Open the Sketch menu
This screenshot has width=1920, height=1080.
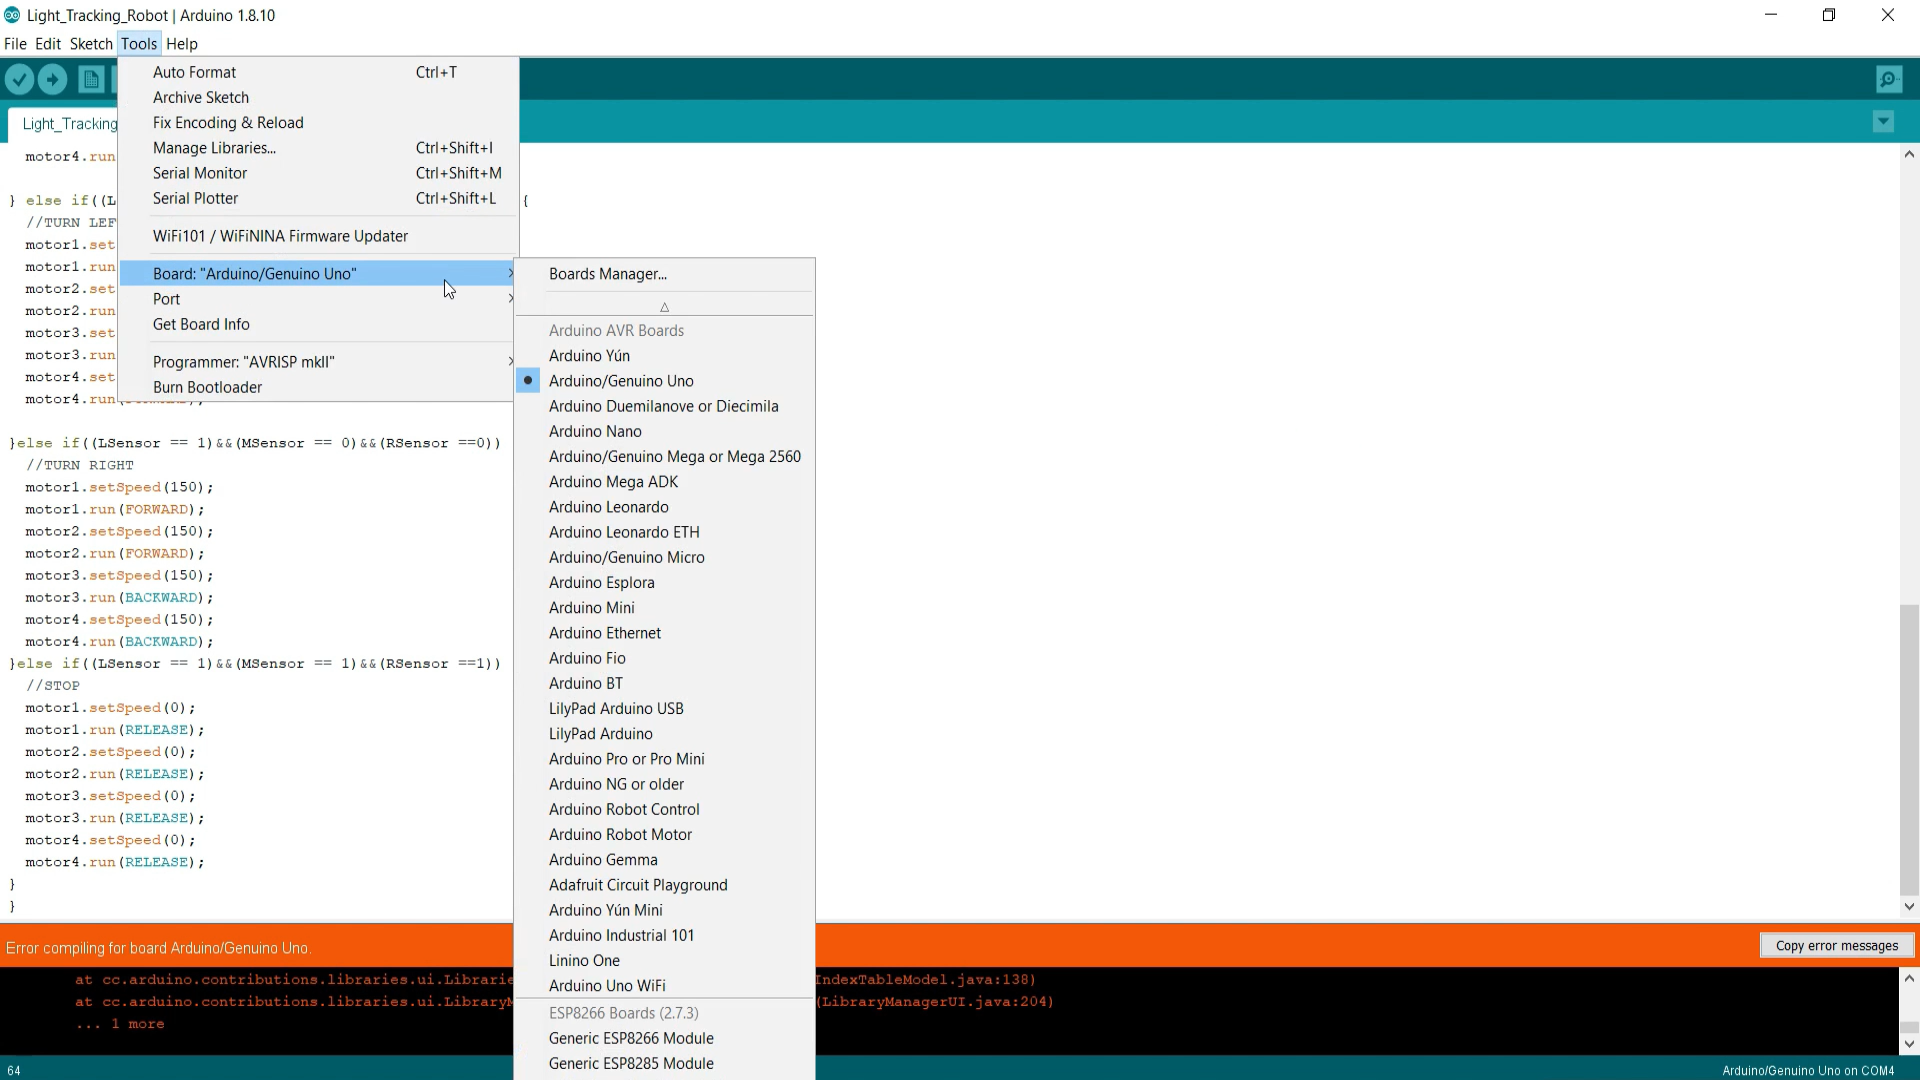click(91, 44)
